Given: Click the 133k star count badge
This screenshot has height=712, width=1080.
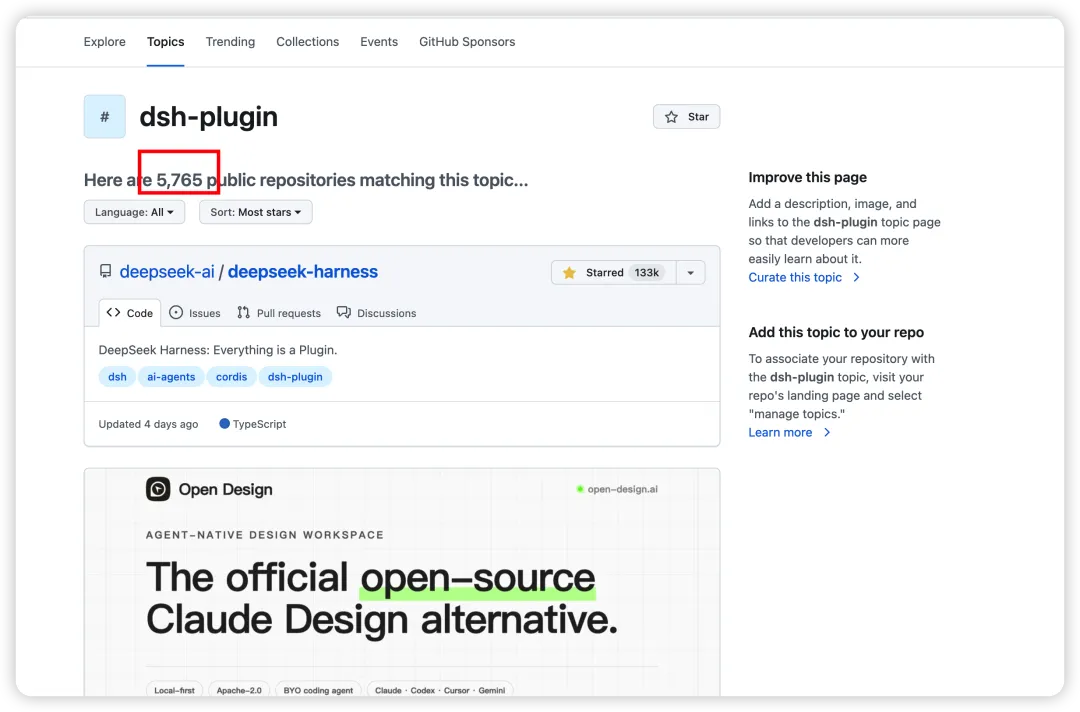Looking at the screenshot, I should click(x=646, y=273).
